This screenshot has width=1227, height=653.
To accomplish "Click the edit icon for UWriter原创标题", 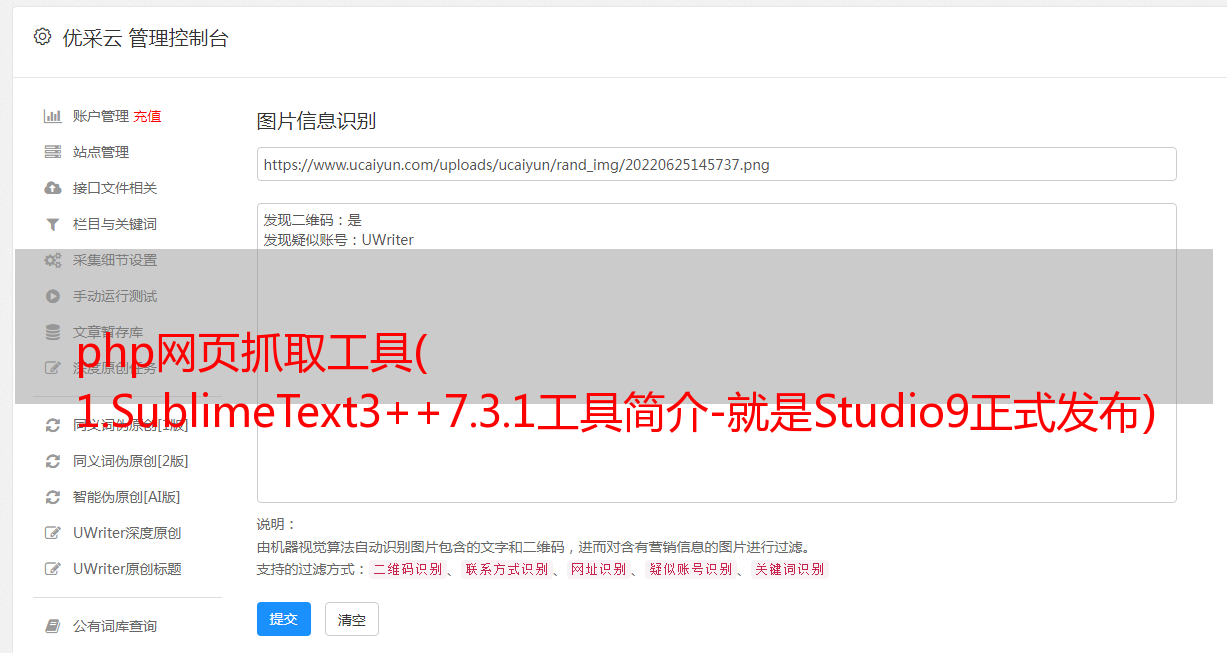I will [53, 569].
